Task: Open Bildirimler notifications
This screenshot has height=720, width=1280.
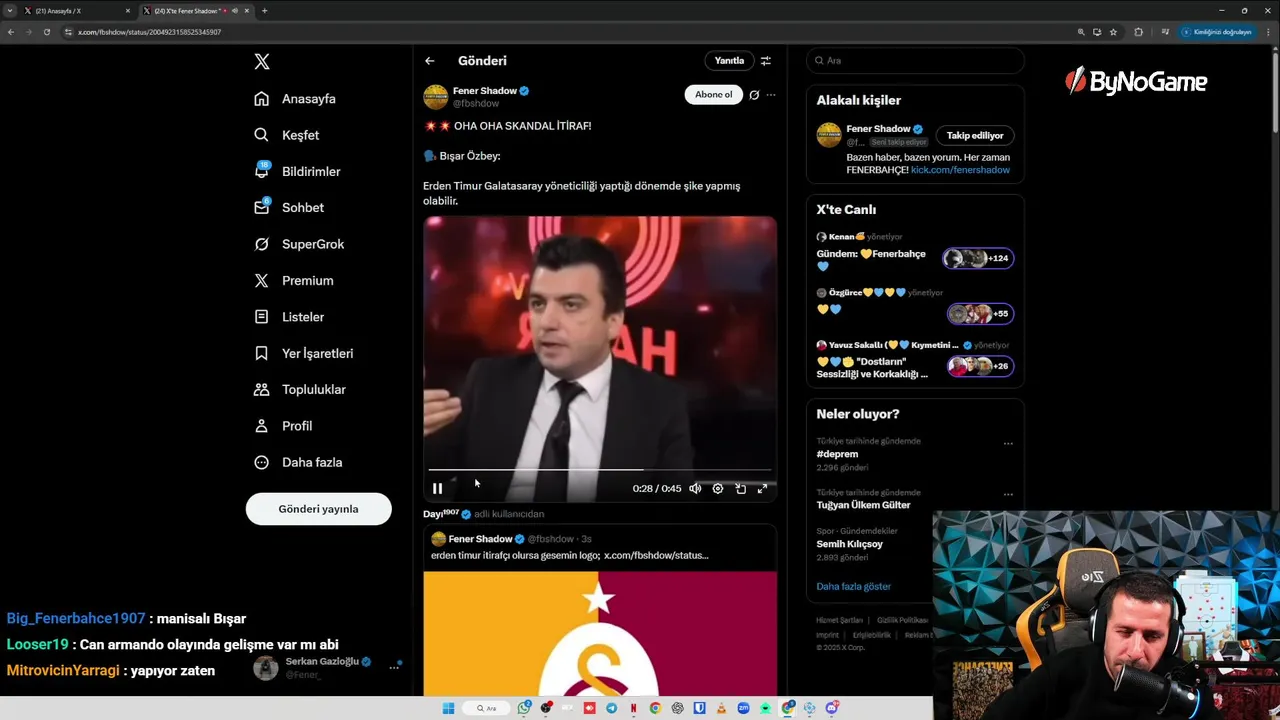Action: [297, 171]
